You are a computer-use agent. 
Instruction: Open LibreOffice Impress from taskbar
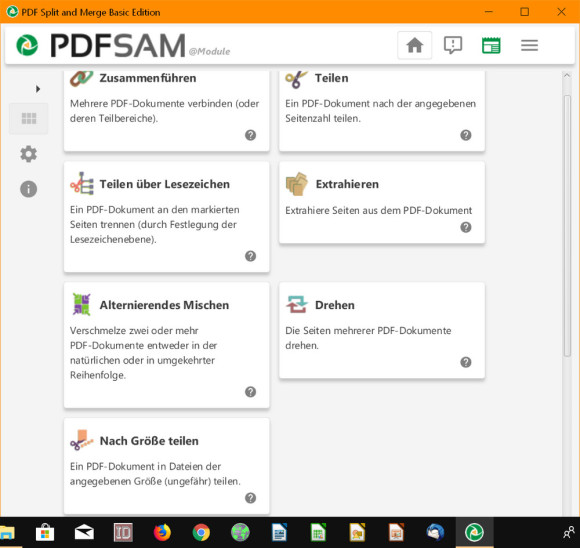[396, 533]
